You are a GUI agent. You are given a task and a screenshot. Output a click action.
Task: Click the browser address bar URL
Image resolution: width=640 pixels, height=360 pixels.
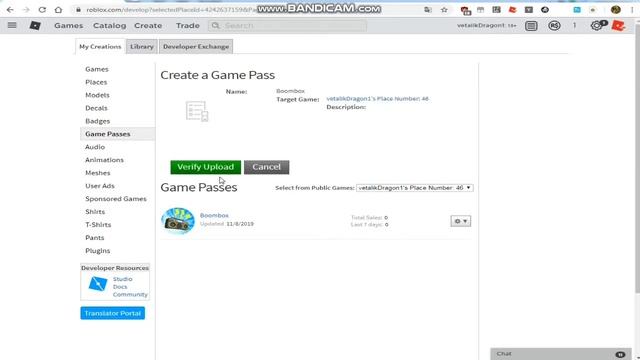coord(171,10)
